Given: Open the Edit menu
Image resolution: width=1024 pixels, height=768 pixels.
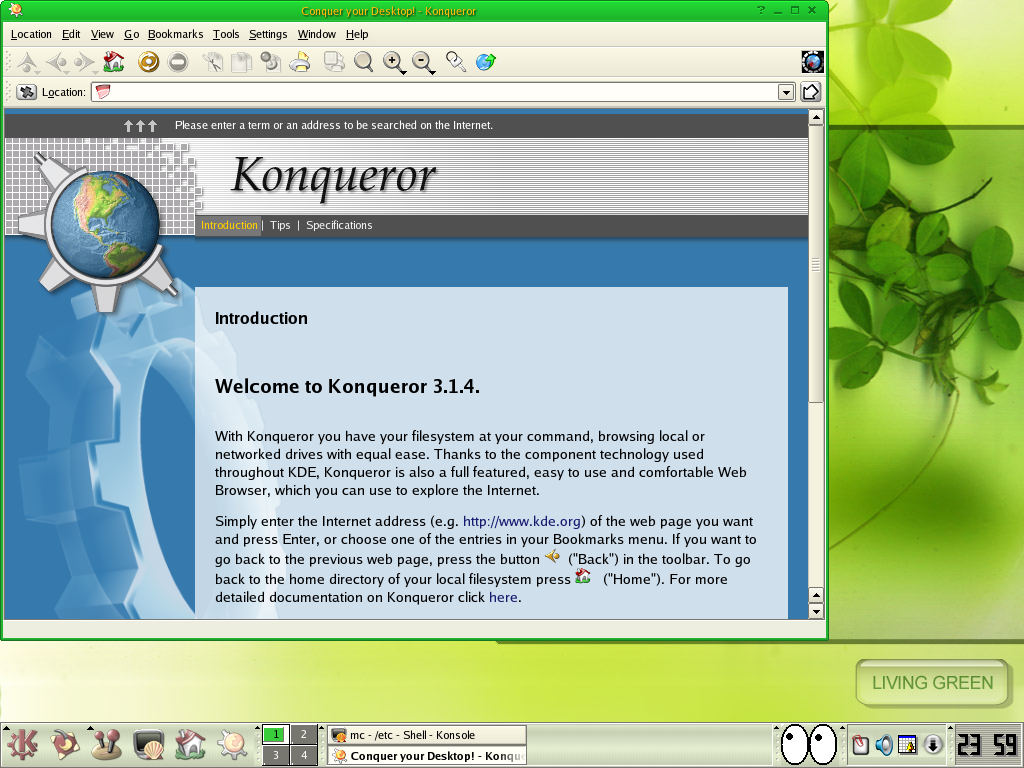Looking at the screenshot, I should (x=71, y=34).
